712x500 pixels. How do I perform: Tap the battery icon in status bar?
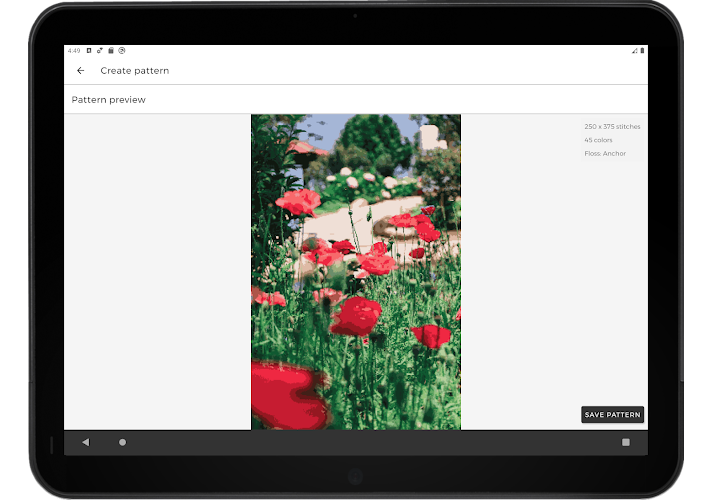[642, 50]
